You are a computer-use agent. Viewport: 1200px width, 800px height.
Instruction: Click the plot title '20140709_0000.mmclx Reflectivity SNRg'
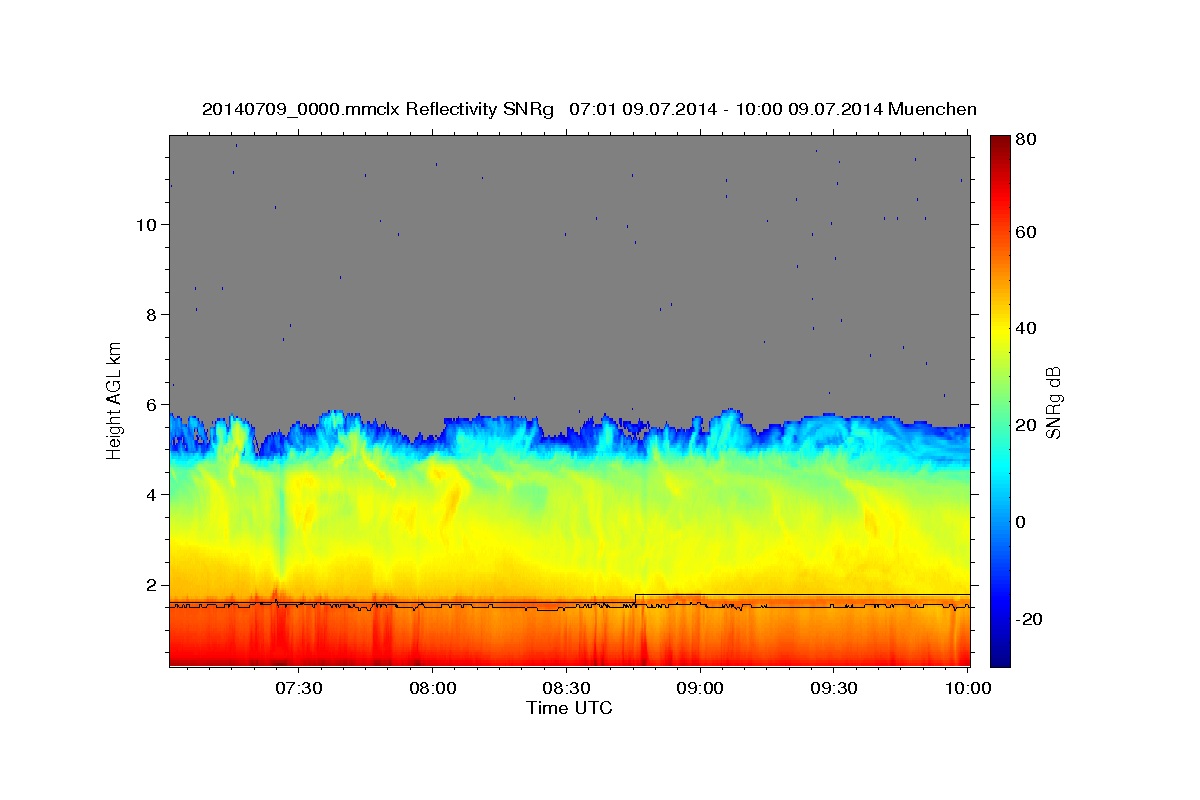[377, 109]
